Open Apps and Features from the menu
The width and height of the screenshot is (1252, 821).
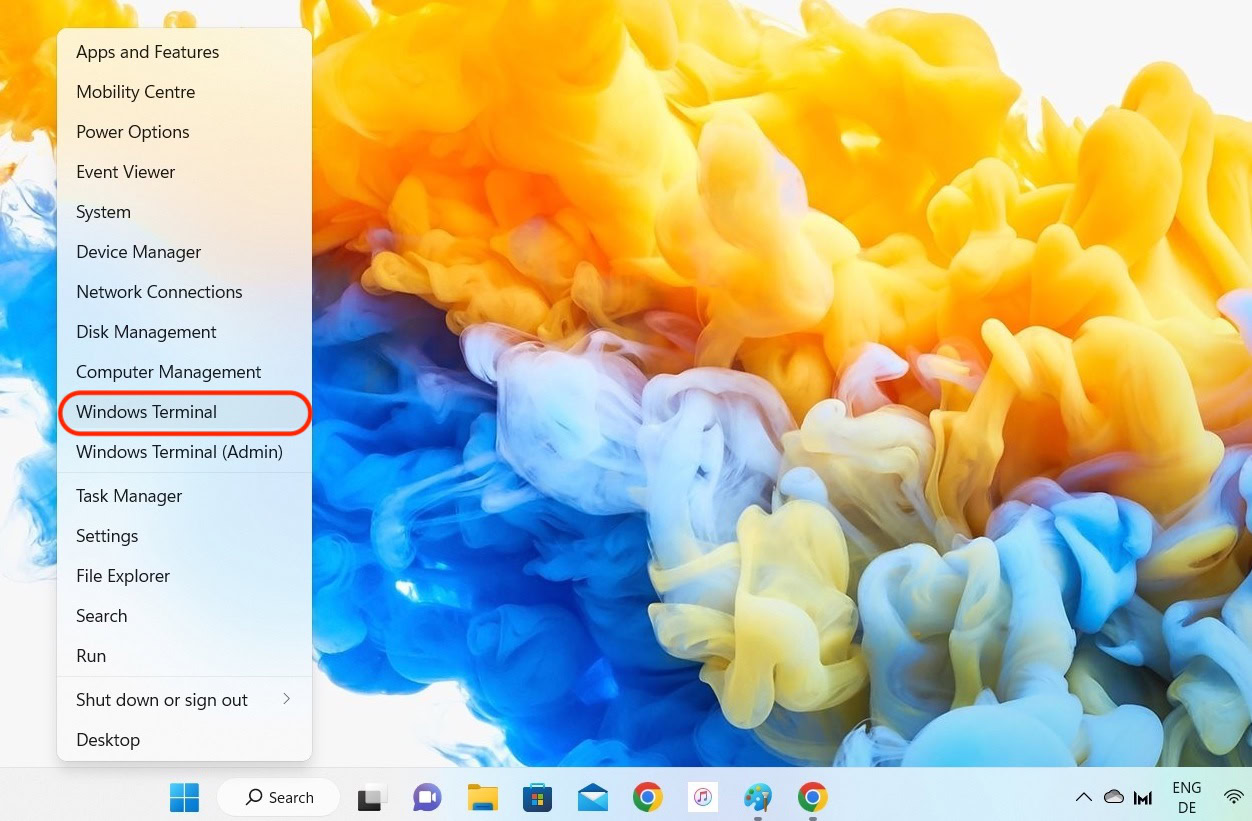click(185, 52)
